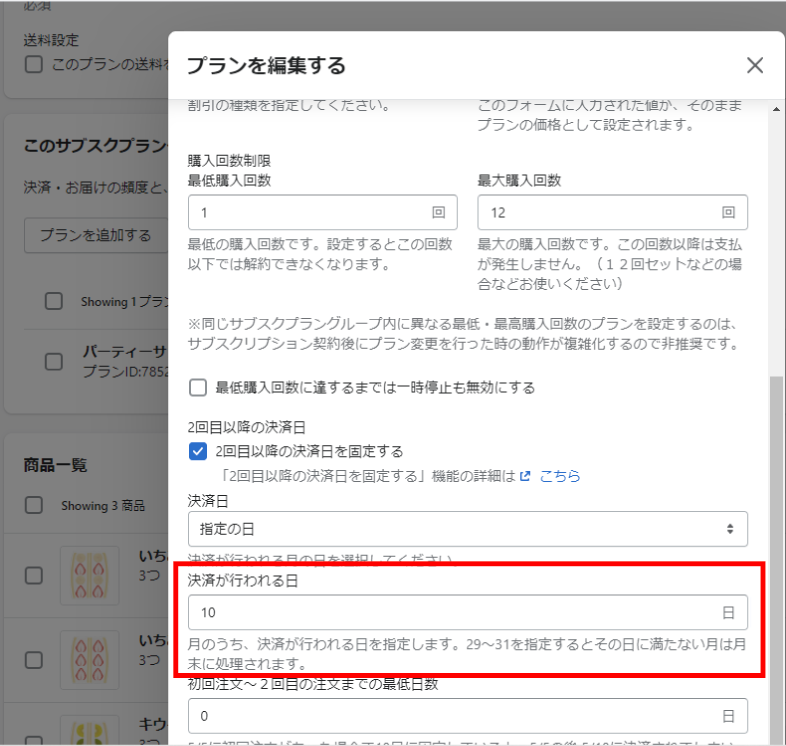The height and width of the screenshot is (746, 786).
Task: Enable 最低購入回数に達するまでは一時停止も無効にする checkbox
Action: coord(198,388)
